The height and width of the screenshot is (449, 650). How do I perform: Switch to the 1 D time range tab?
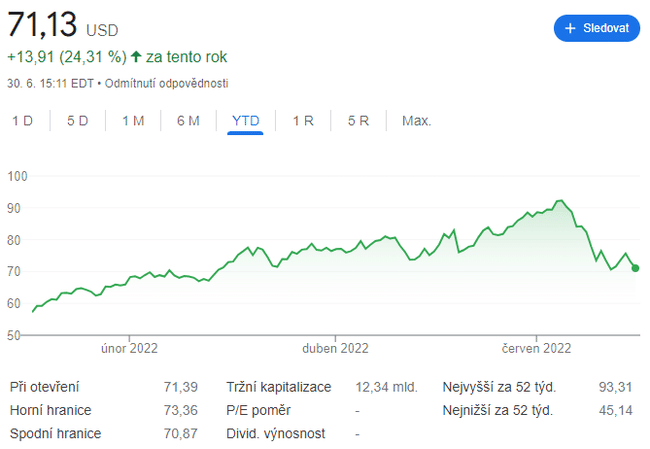[x=23, y=121]
